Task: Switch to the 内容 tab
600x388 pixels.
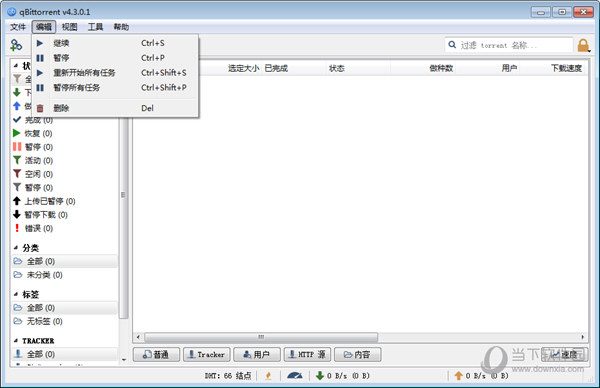Action: [x=357, y=355]
